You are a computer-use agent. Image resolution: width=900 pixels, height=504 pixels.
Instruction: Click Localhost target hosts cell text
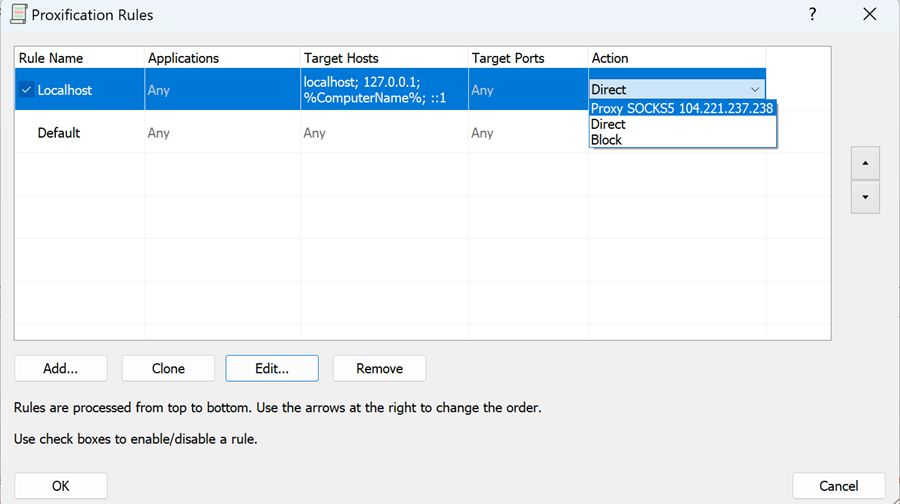click(375, 90)
